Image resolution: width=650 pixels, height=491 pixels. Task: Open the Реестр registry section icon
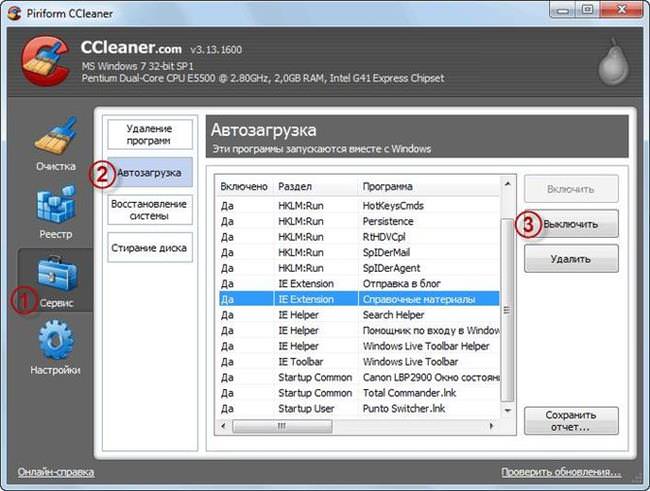pos(56,205)
